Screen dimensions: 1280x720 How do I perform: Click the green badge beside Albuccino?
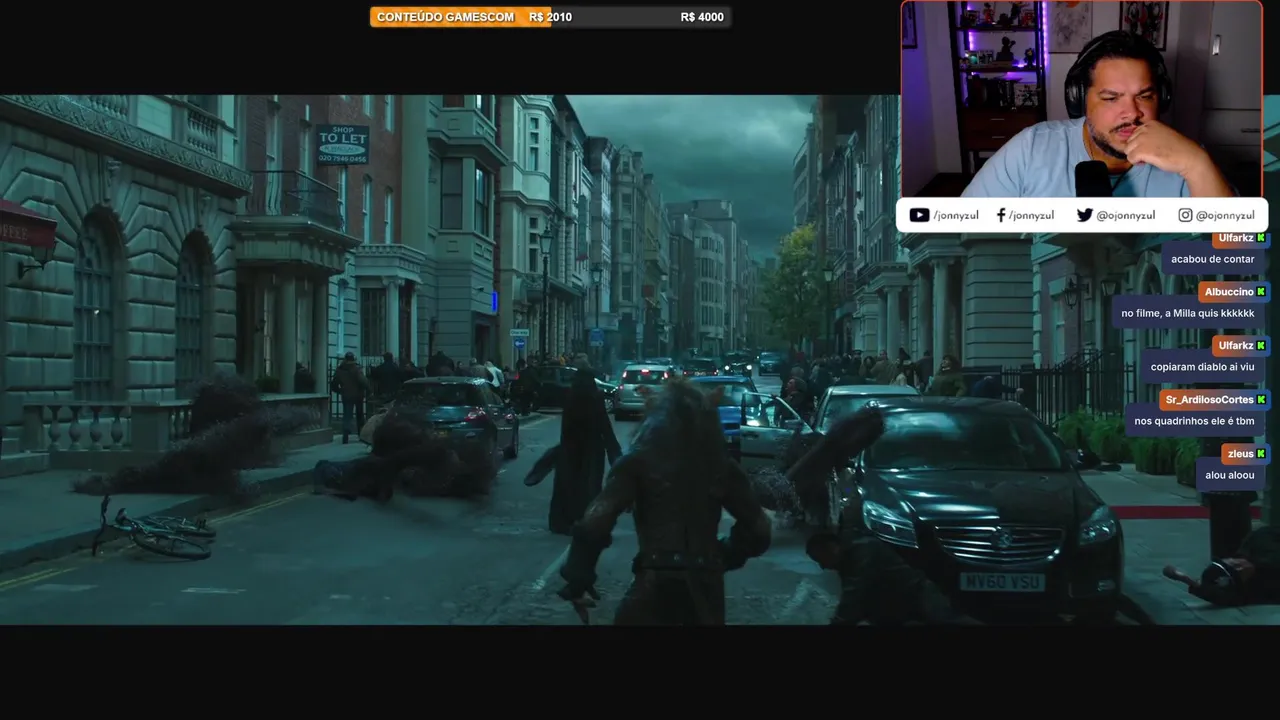pyautogui.click(x=1261, y=292)
